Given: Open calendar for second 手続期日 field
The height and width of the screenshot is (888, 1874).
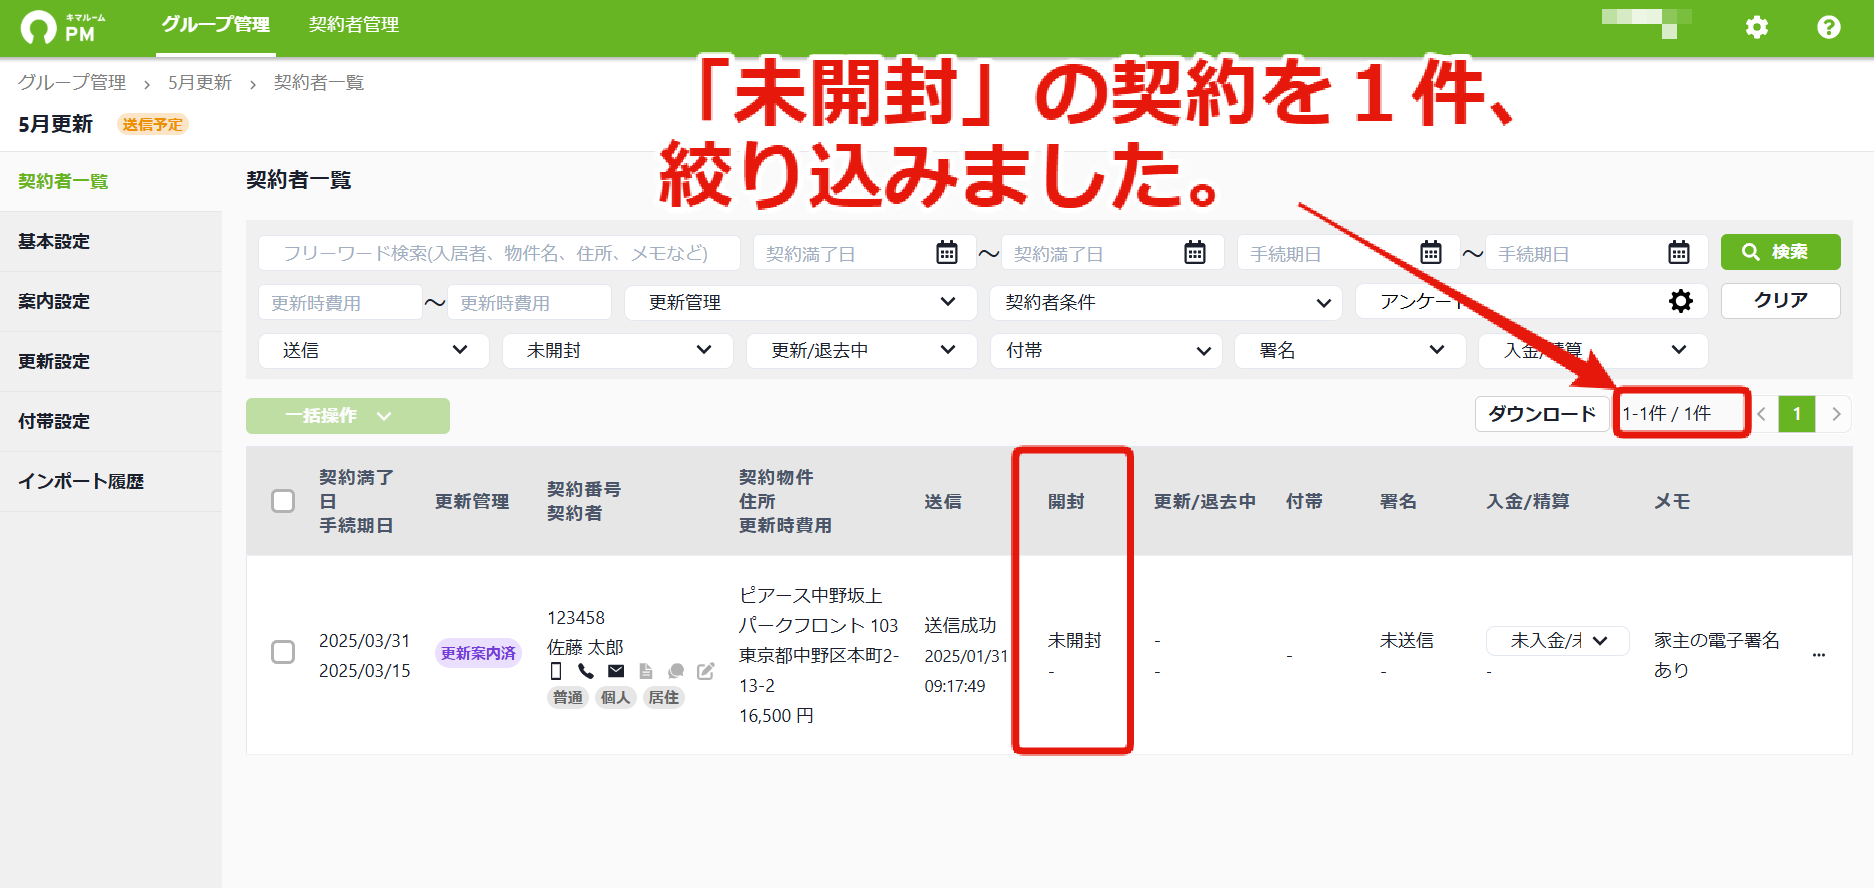Looking at the screenshot, I should [x=1679, y=253].
